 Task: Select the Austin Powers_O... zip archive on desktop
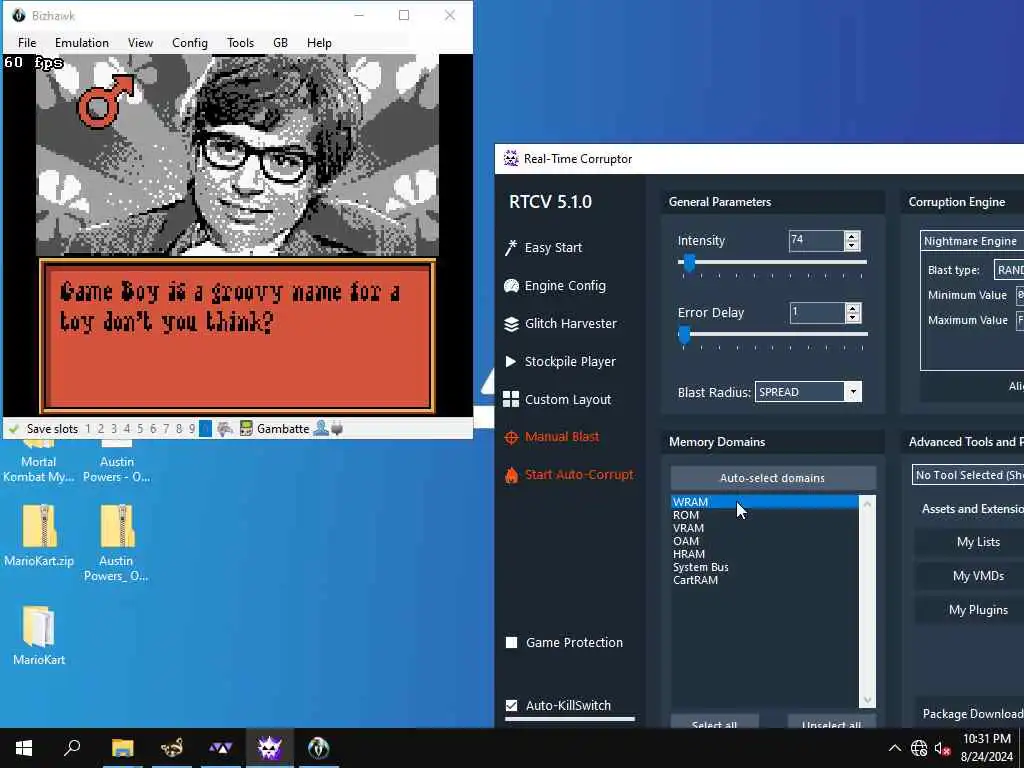pyautogui.click(x=116, y=542)
